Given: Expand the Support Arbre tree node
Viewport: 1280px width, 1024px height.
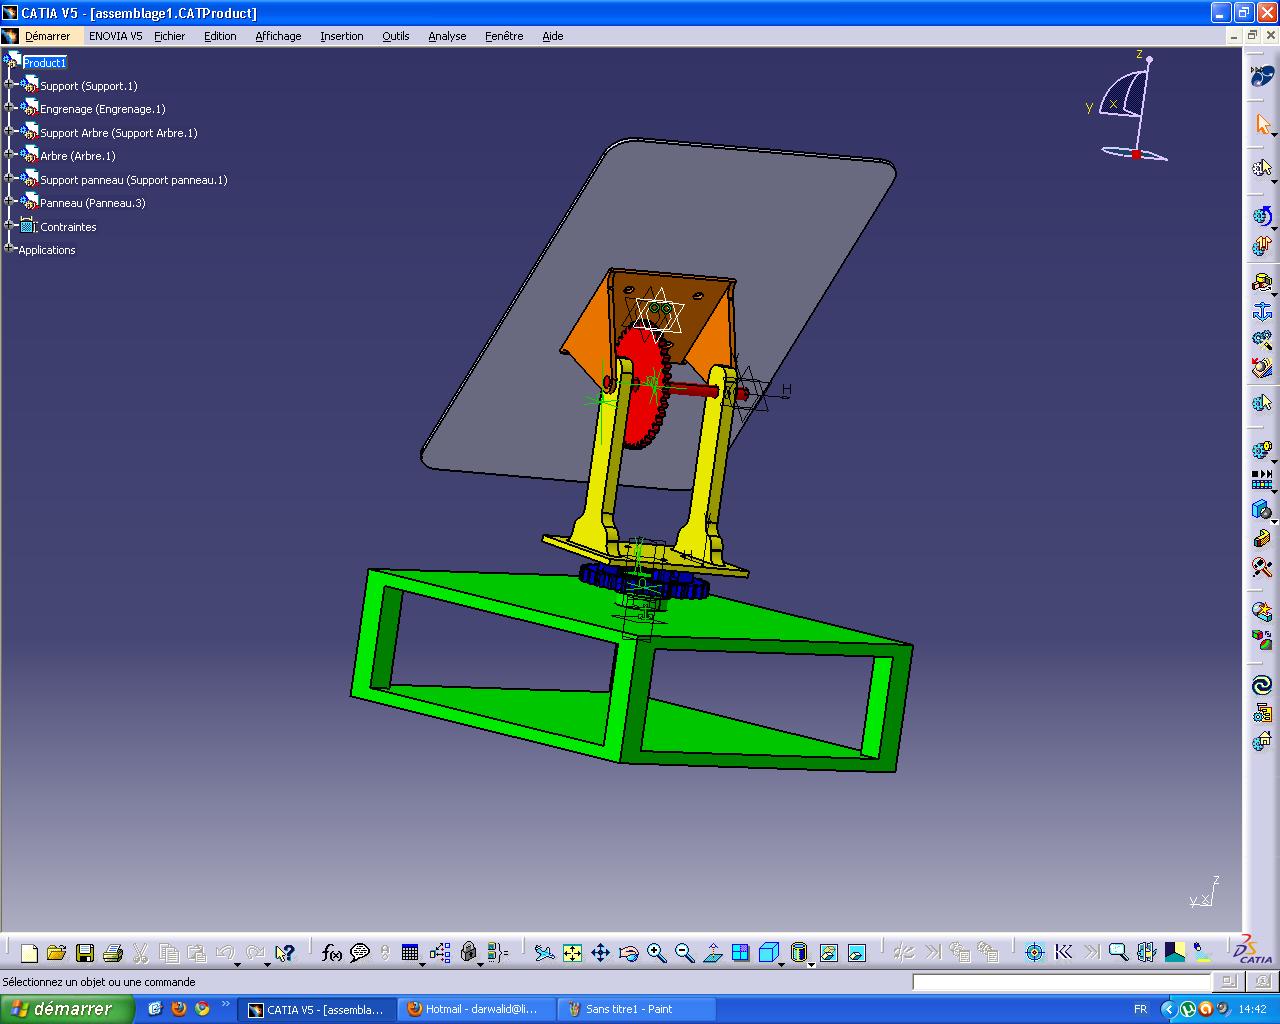Looking at the screenshot, I should click(x=9, y=133).
